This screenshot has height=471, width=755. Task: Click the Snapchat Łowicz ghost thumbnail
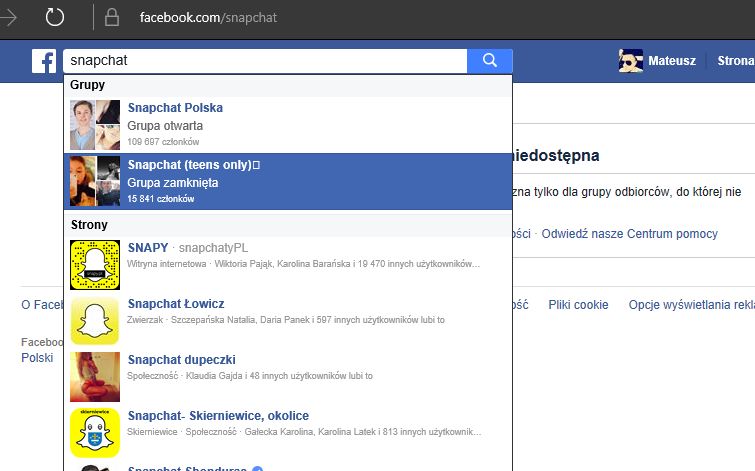tap(95, 321)
